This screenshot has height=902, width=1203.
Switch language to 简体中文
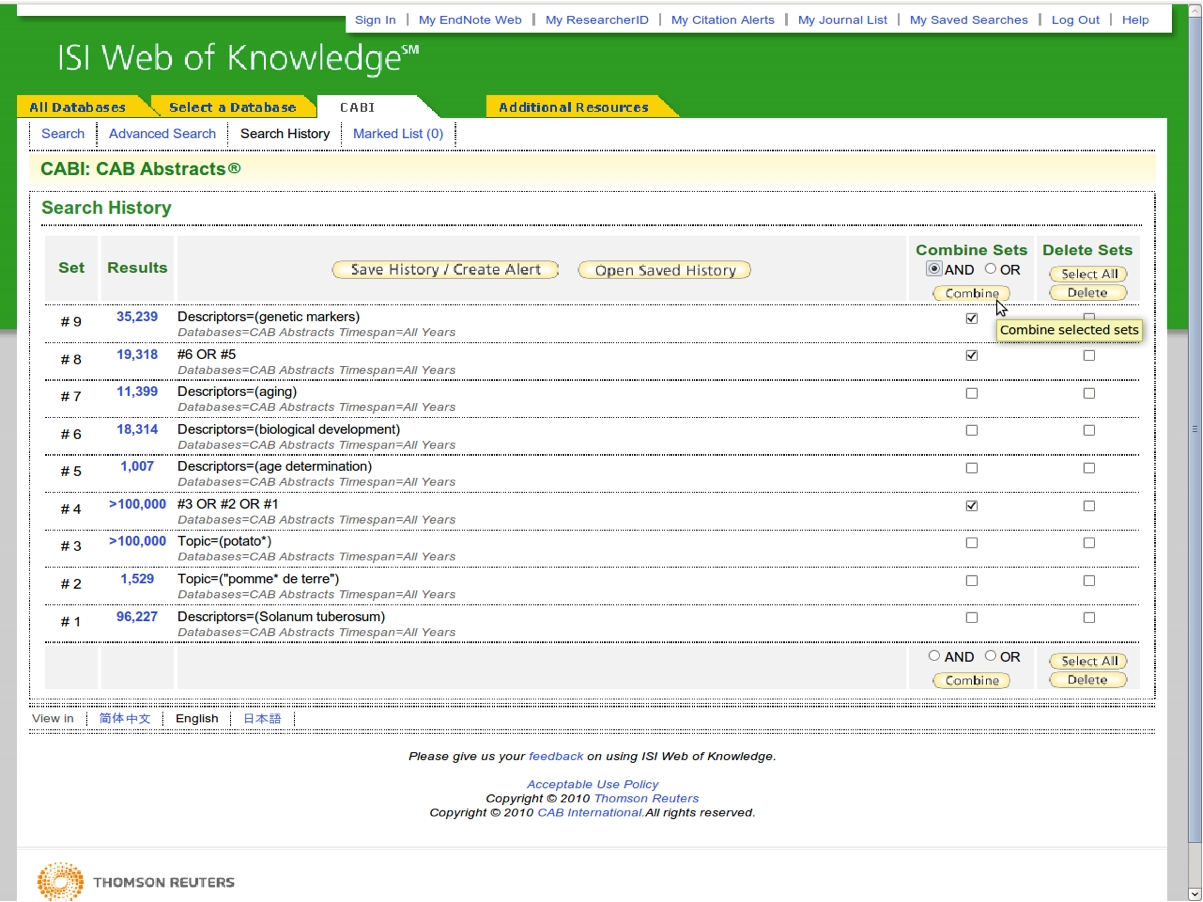point(125,718)
